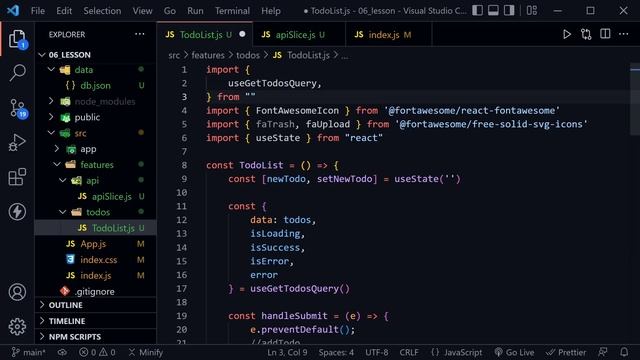Toggle the Panel layout button
This screenshot has width=640, height=360.
click(x=493, y=10)
